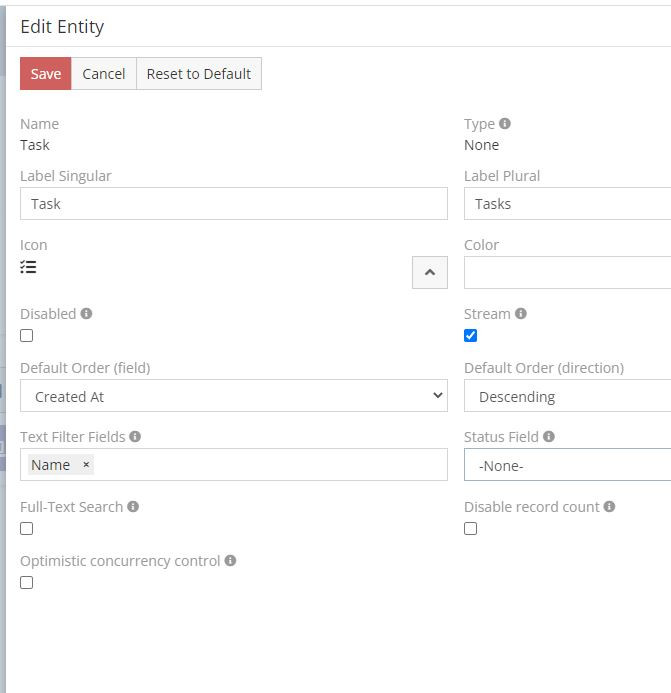Uncheck the Stream checkbox

click(x=471, y=336)
